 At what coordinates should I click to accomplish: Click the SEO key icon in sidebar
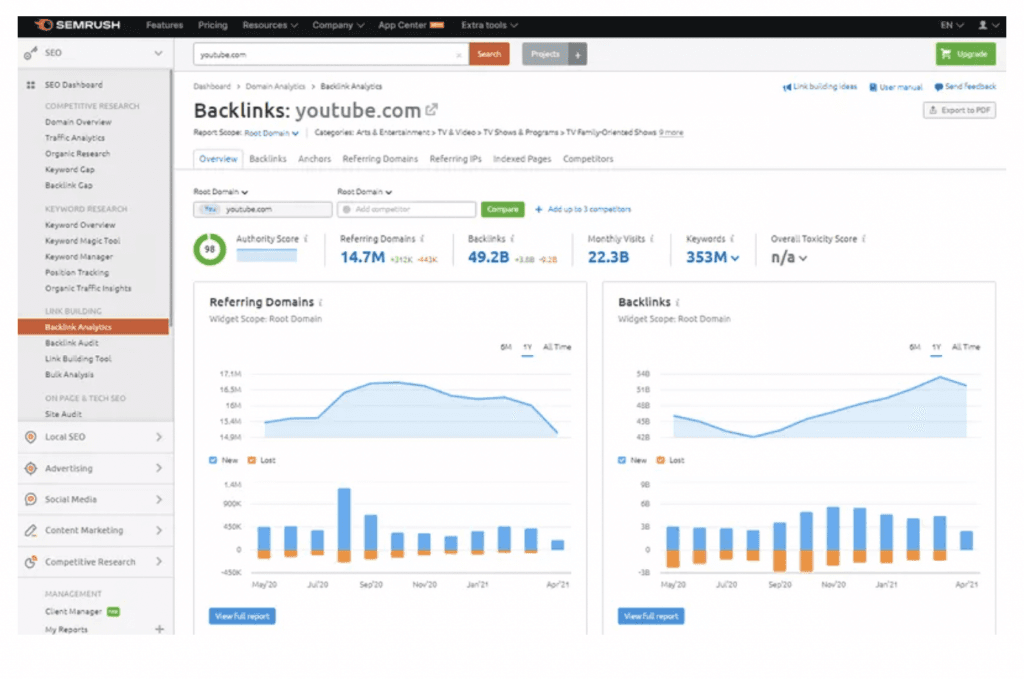pyautogui.click(x=30, y=54)
